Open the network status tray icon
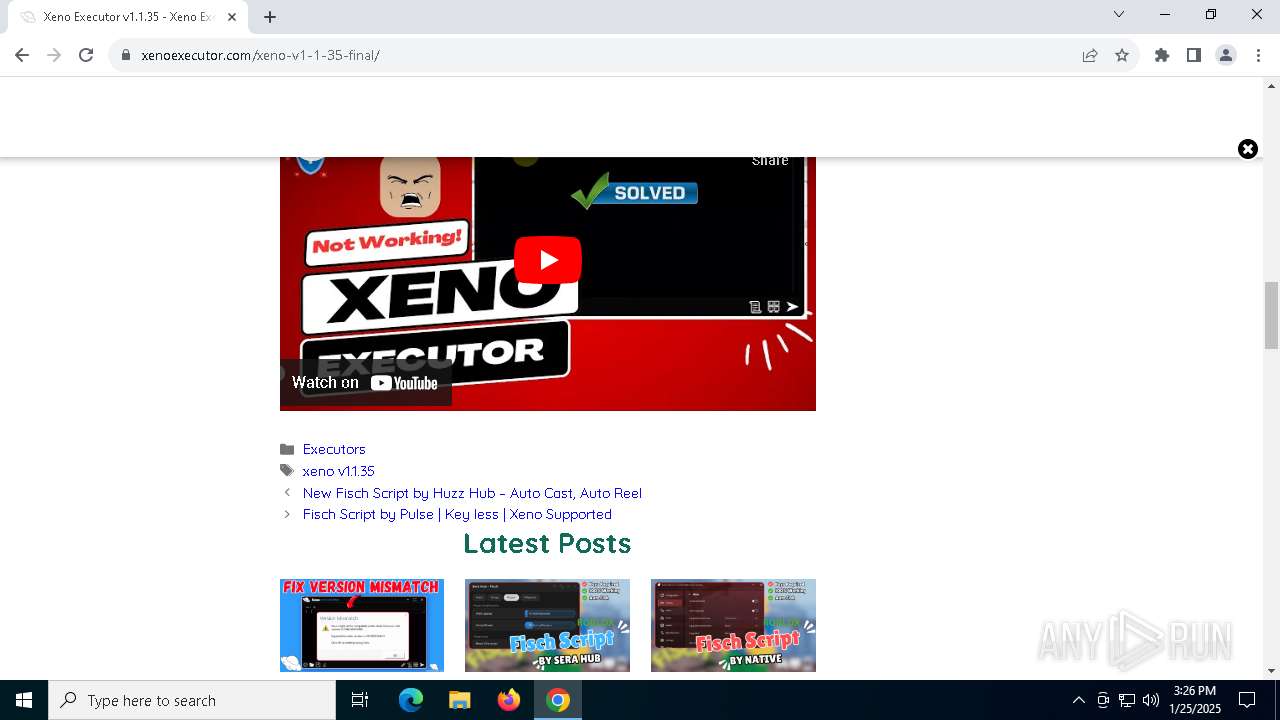 click(x=1127, y=700)
